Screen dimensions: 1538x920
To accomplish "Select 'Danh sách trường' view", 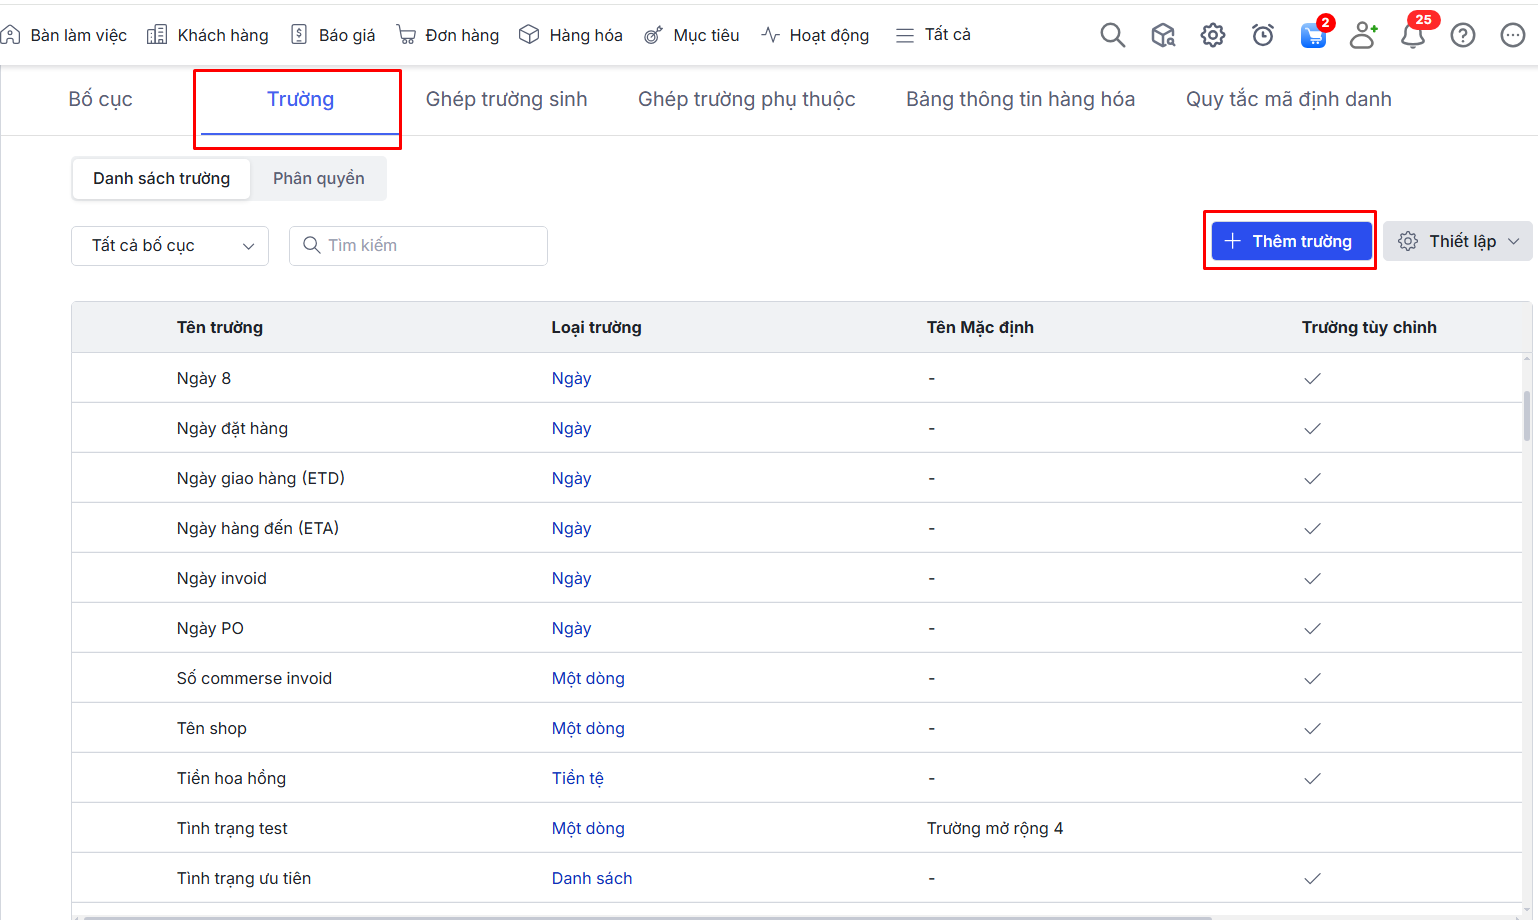I will coord(161,178).
